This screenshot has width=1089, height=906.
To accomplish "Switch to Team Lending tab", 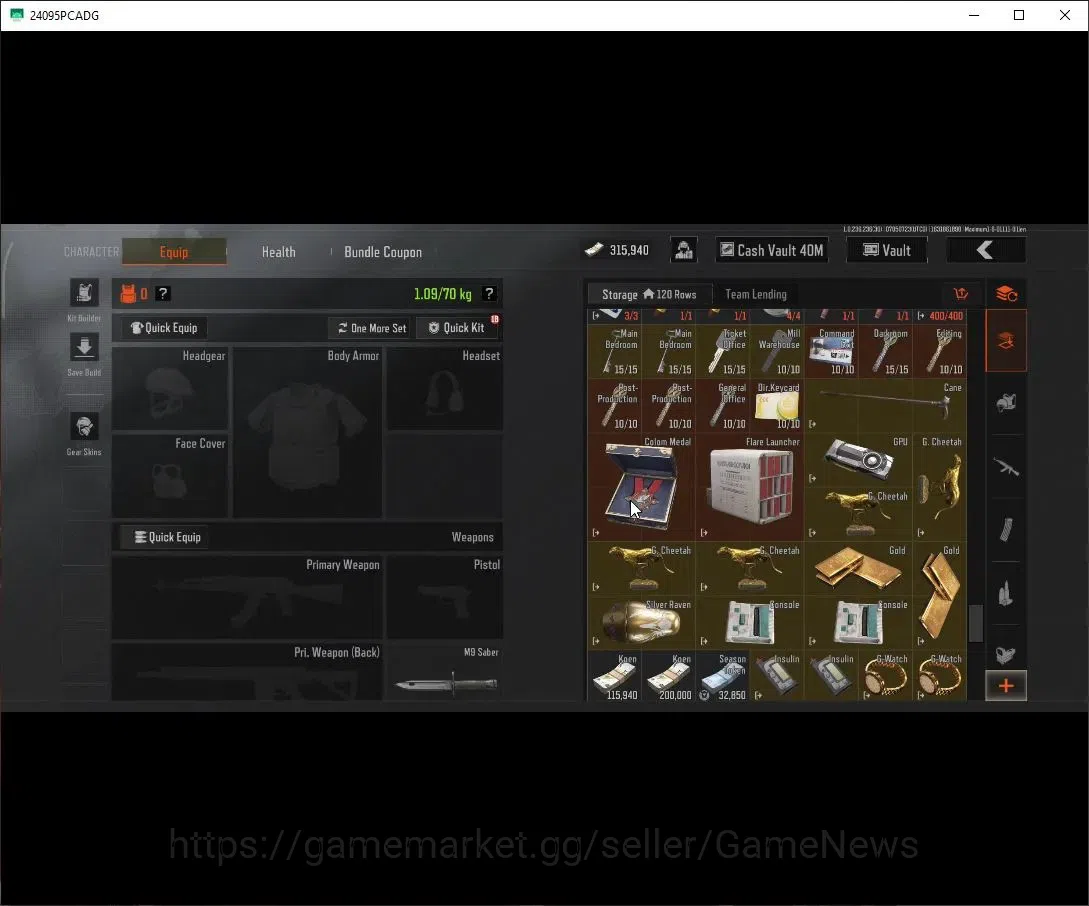I will (756, 294).
